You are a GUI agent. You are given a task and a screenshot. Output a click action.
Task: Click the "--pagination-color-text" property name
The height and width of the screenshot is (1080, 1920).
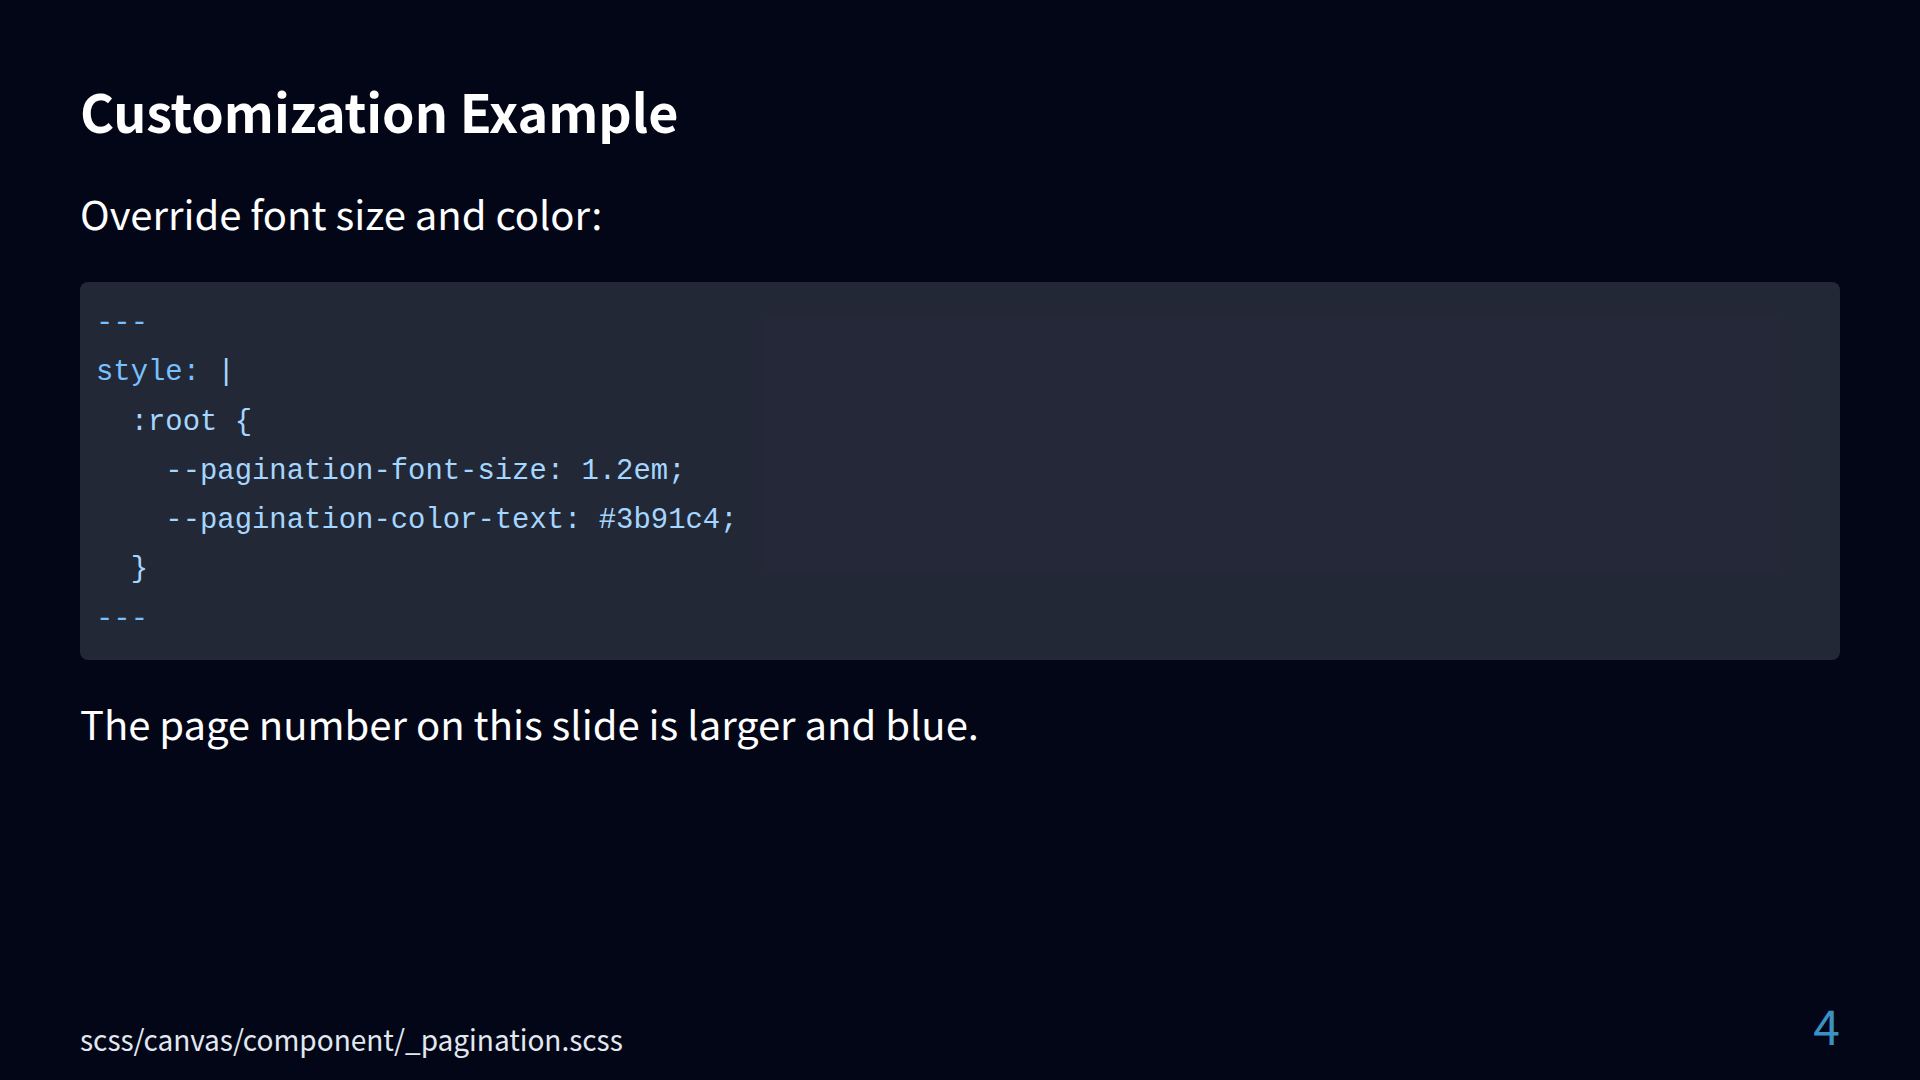[365, 519]
